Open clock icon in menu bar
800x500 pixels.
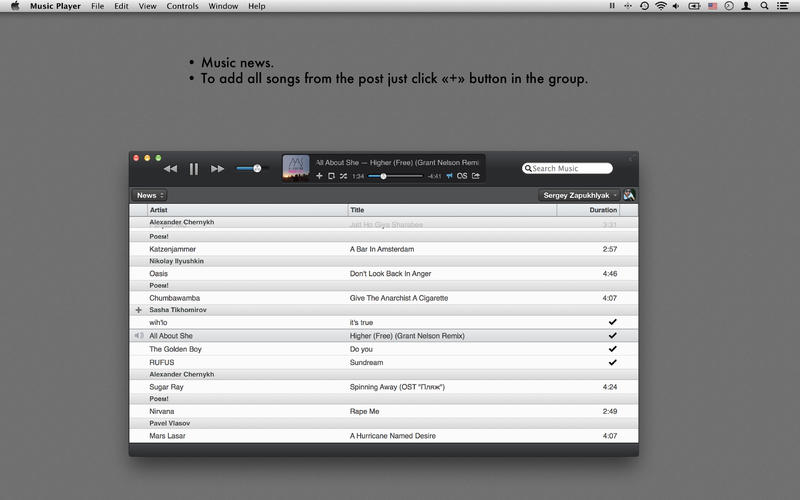[729, 6]
